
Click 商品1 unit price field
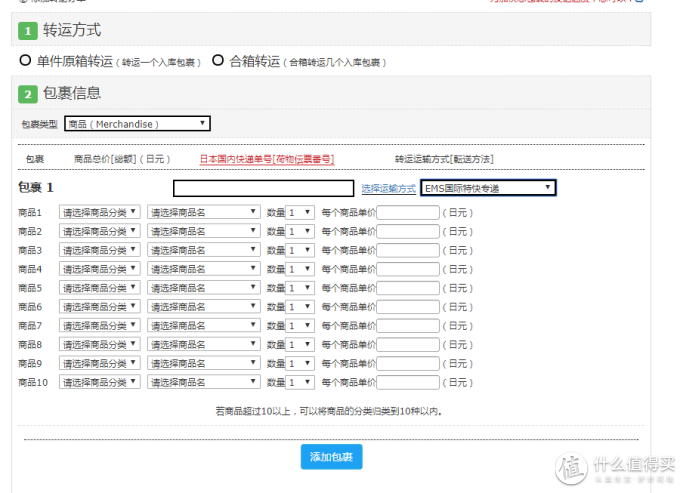(x=408, y=212)
